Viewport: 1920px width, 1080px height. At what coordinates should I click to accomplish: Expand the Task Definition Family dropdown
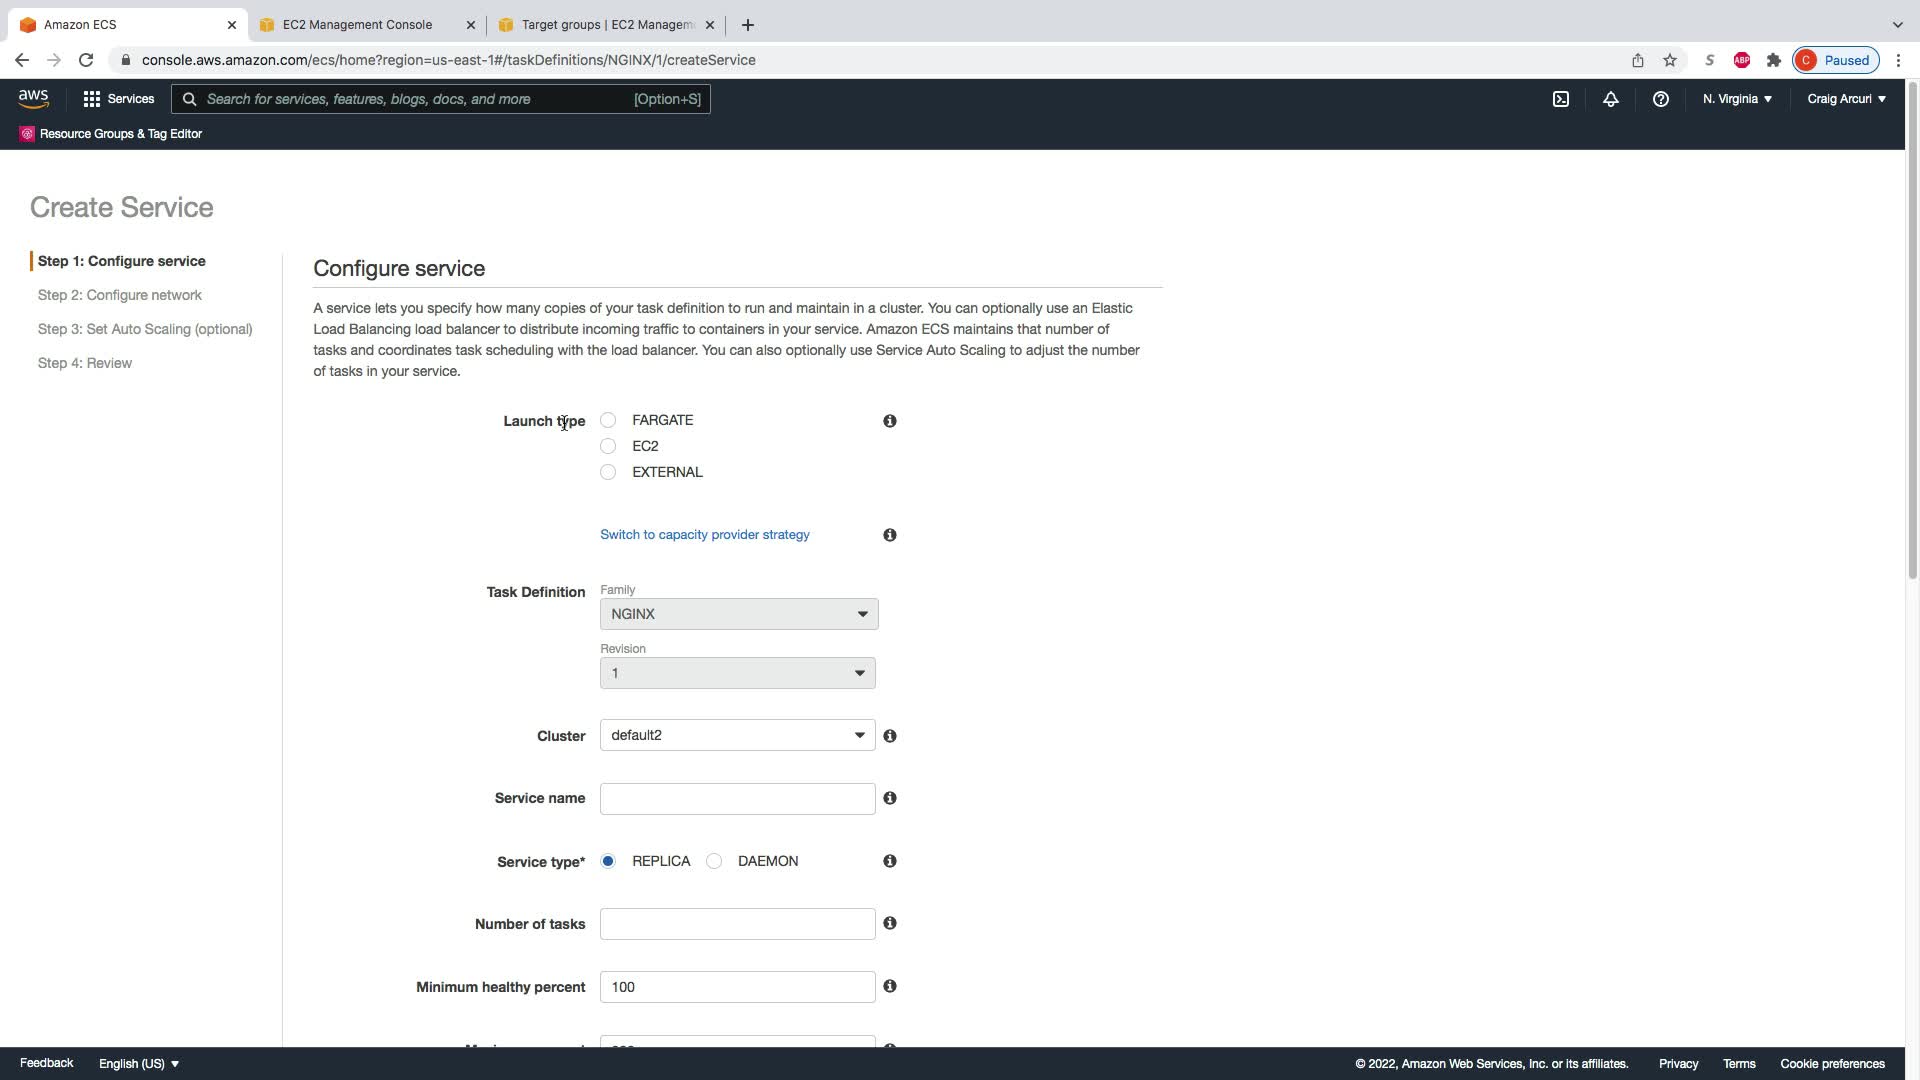click(x=738, y=614)
